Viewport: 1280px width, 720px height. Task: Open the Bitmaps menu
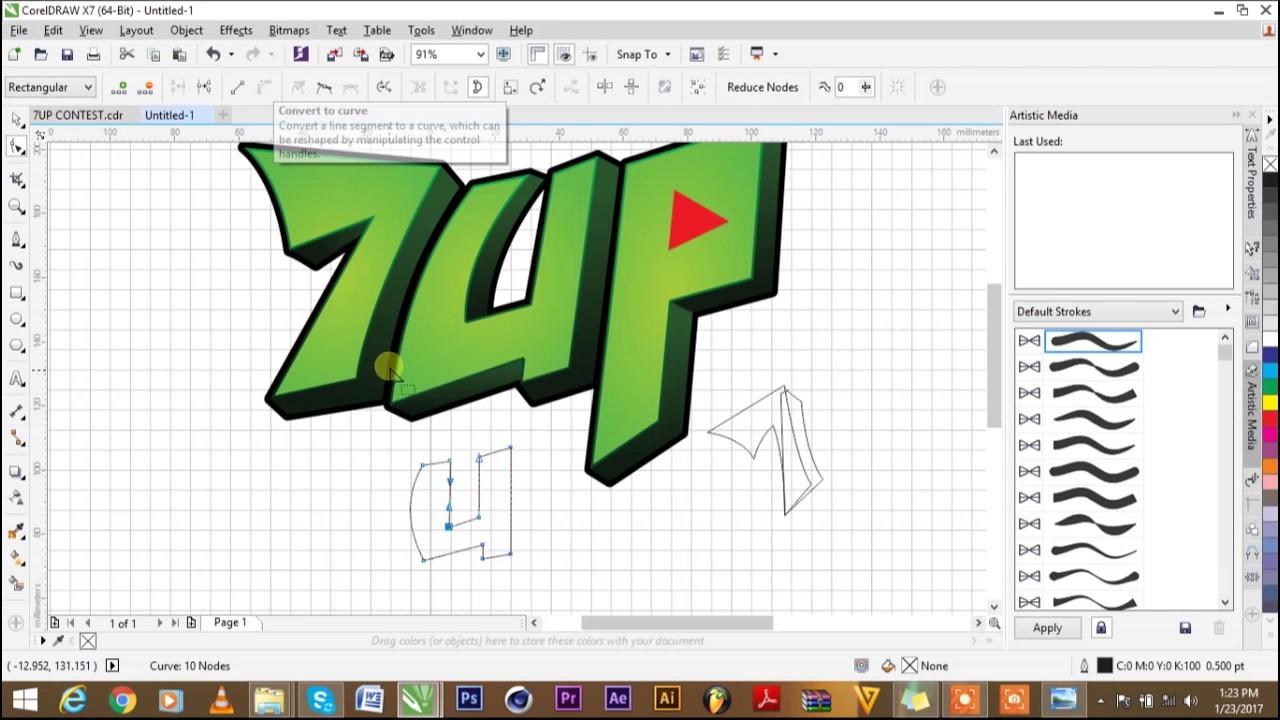(x=289, y=30)
